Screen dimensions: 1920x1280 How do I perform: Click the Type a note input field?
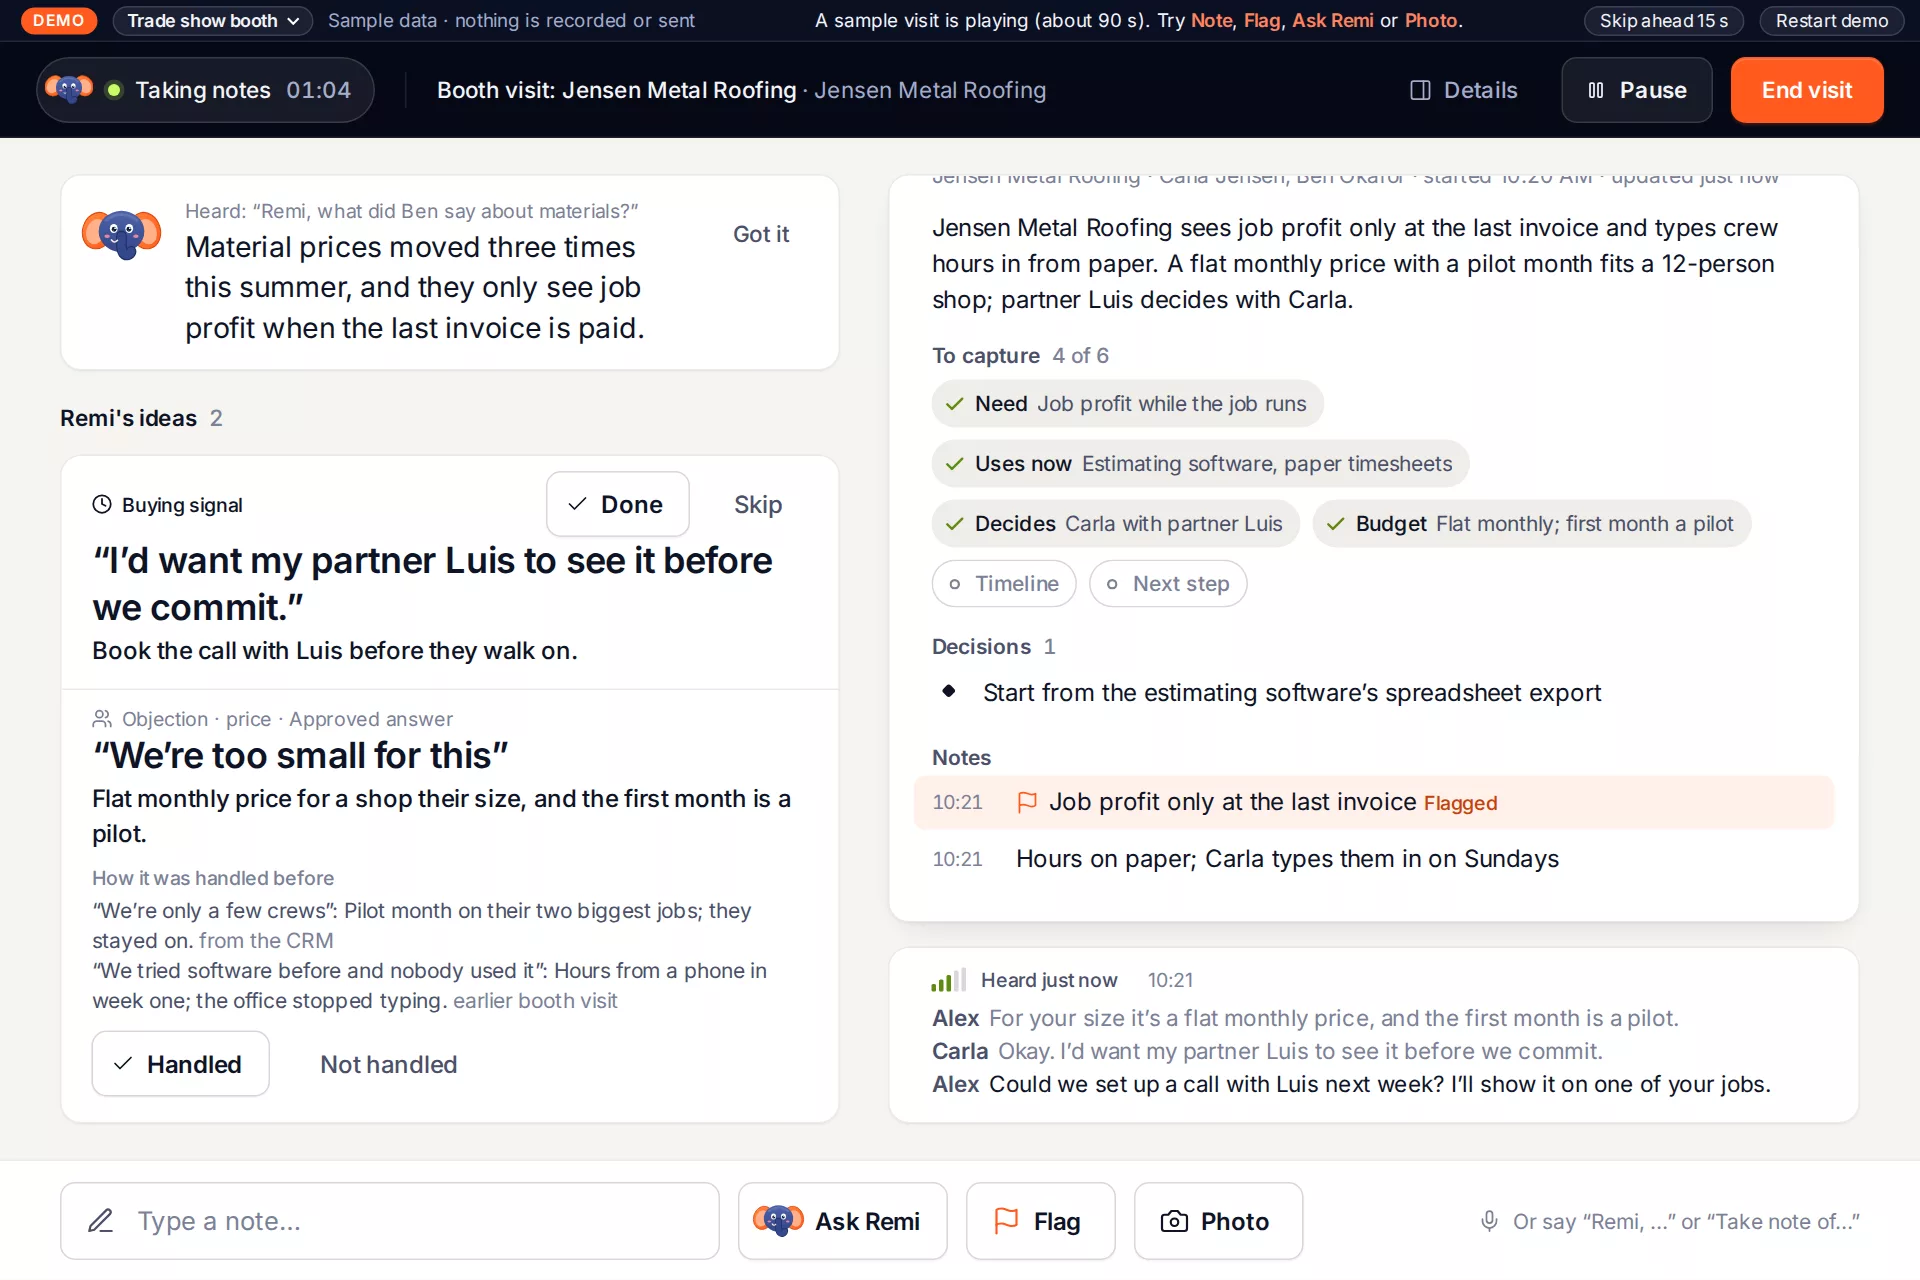click(x=390, y=1221)
